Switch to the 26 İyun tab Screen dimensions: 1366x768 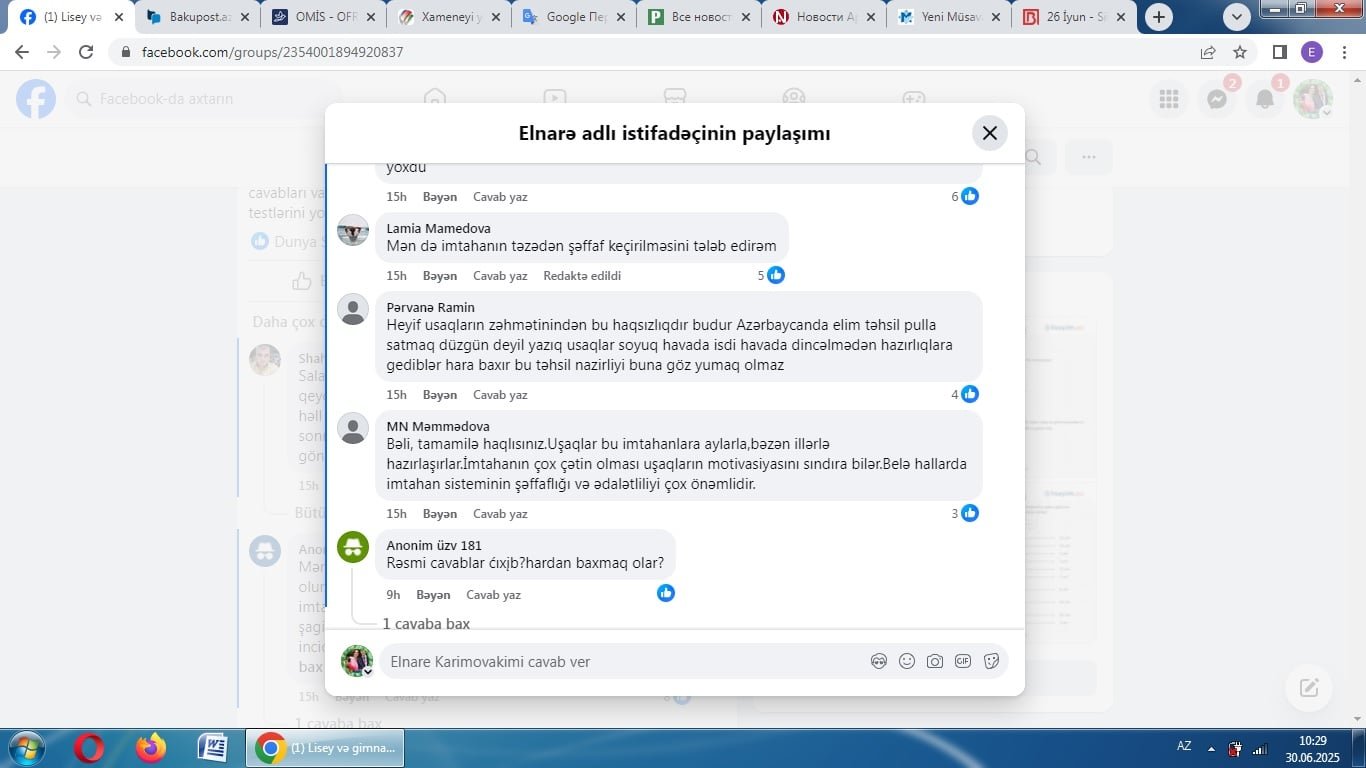[x=1074, y=17]
